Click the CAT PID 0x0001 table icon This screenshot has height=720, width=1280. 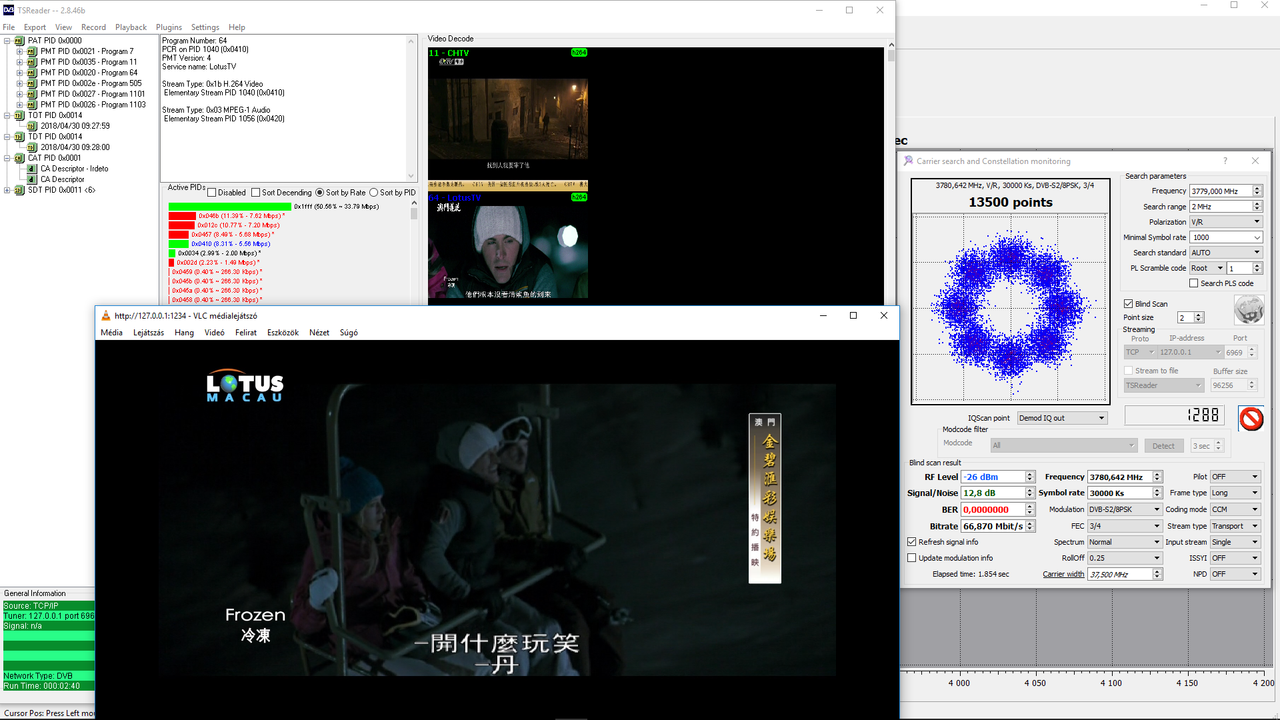20,158
